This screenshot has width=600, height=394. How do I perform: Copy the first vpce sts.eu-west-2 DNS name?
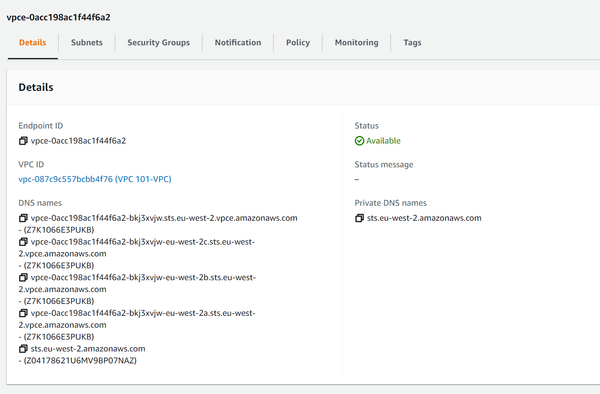[x=23, y=218]
